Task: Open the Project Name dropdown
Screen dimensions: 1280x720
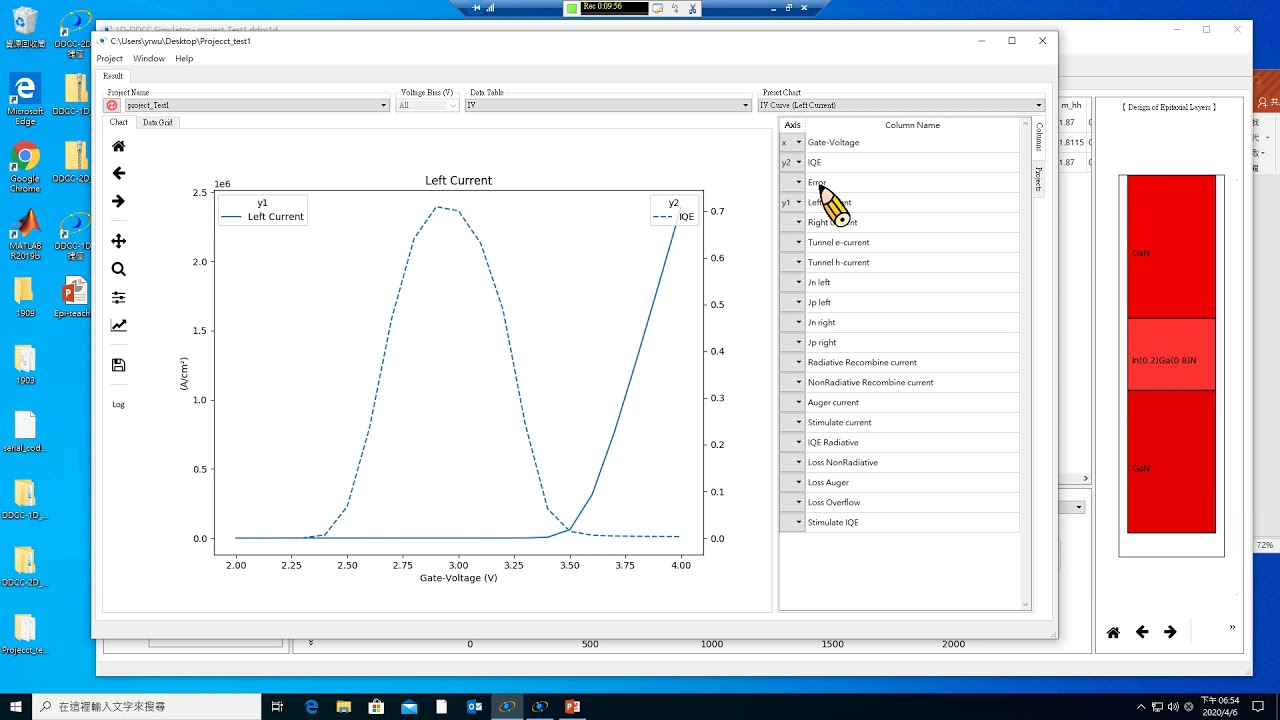Action: [256, 105]
